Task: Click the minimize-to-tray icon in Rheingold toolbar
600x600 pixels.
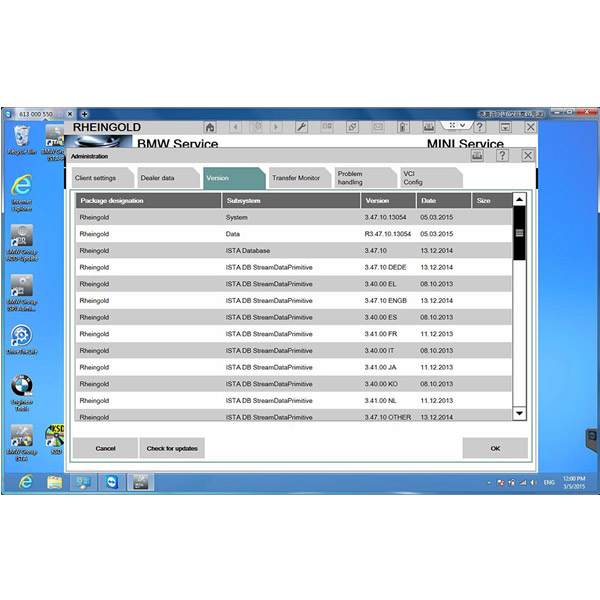Action: tap(505, 127)
